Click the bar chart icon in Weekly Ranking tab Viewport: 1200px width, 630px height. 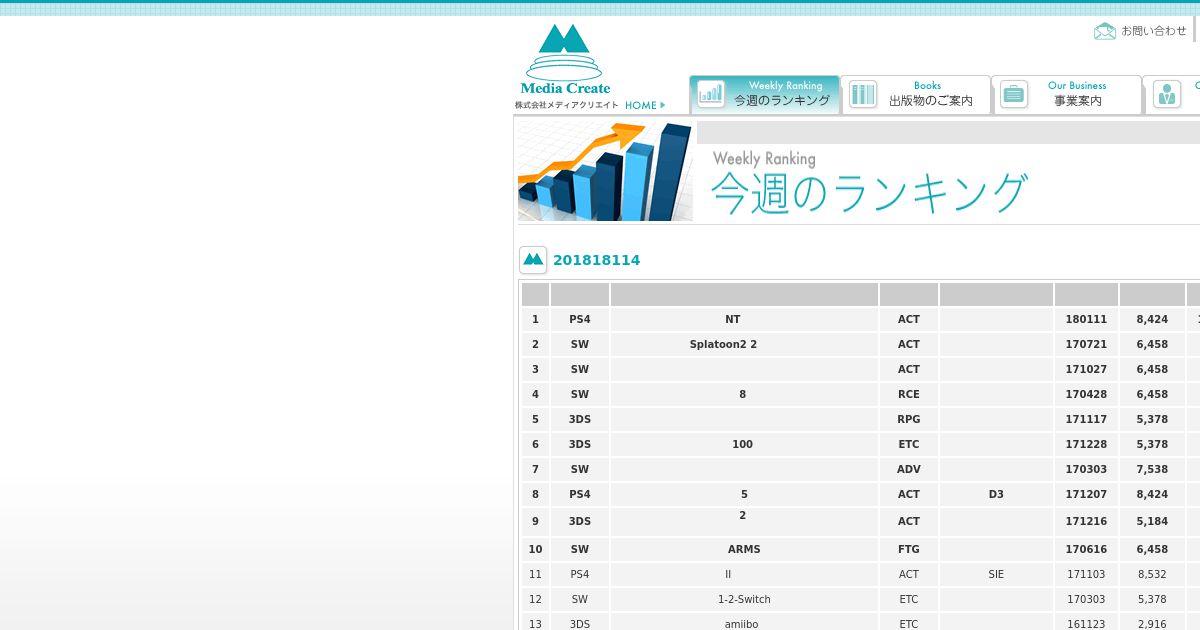click(x=711, y=94)
